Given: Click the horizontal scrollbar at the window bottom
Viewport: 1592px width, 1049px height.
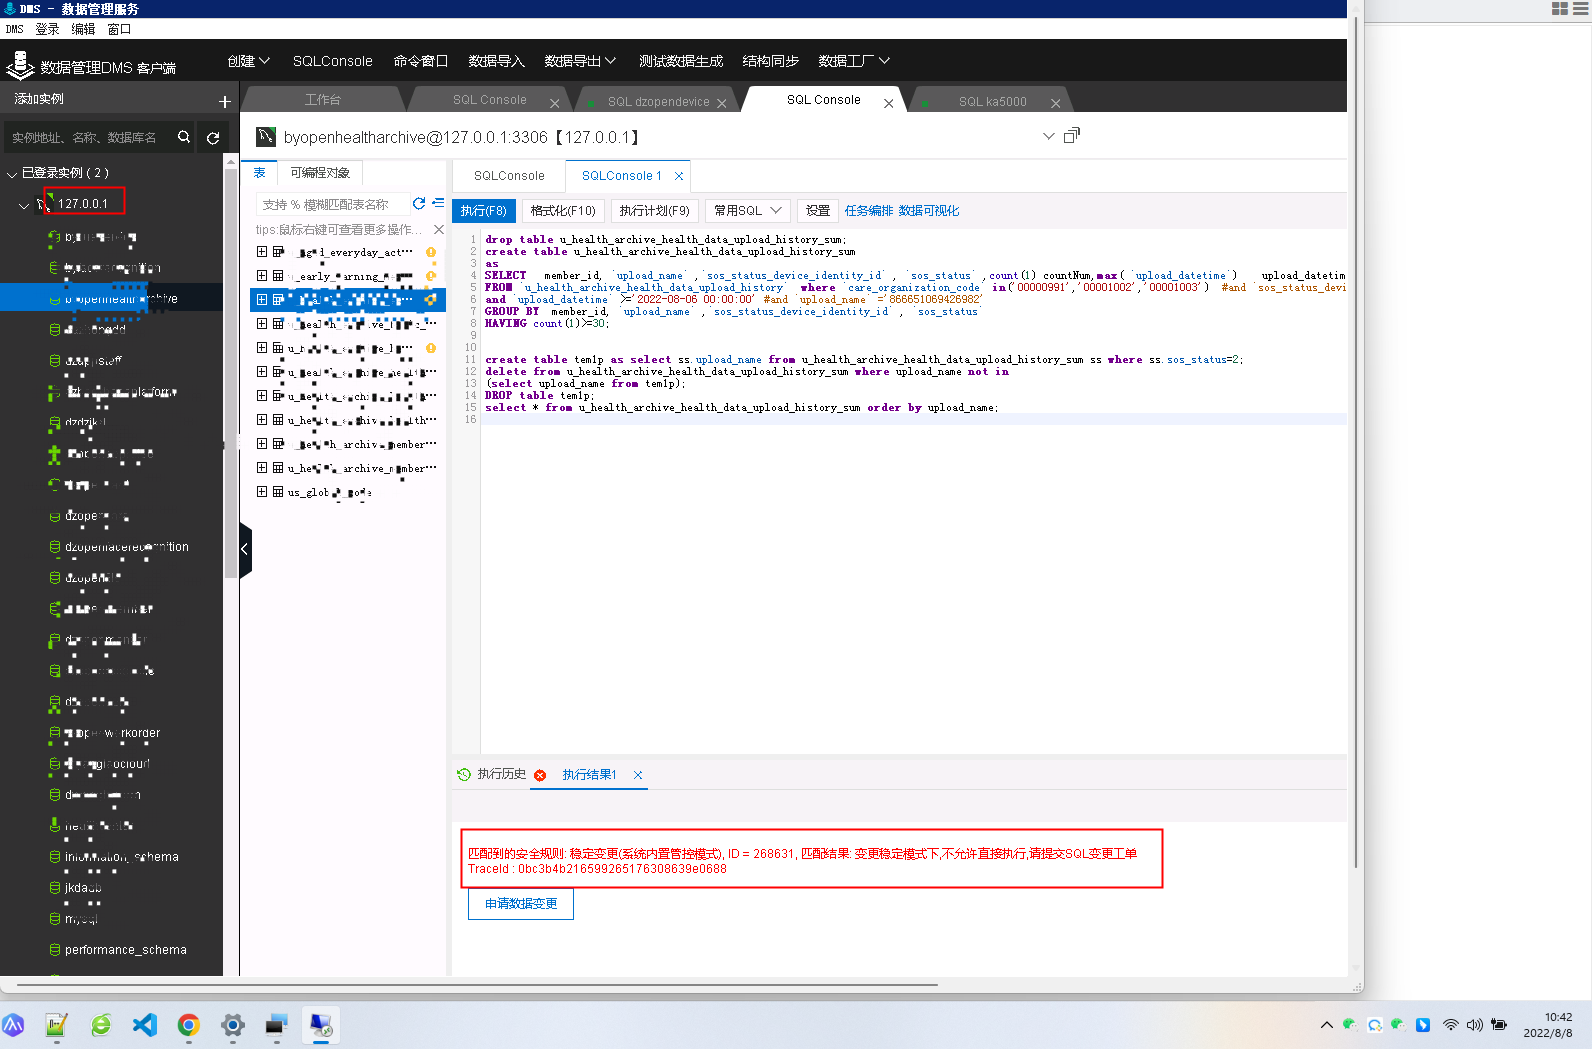Looking at the screenshot, I should click(x=478, y=985).
